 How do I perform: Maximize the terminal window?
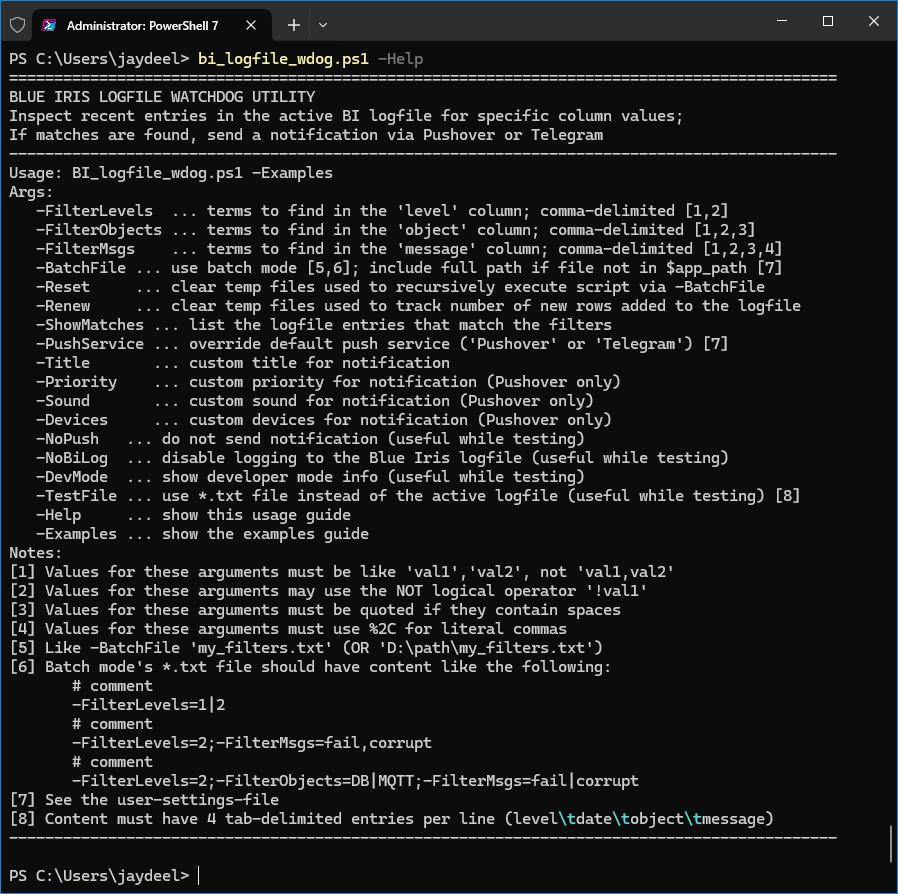tap(828, 21)
